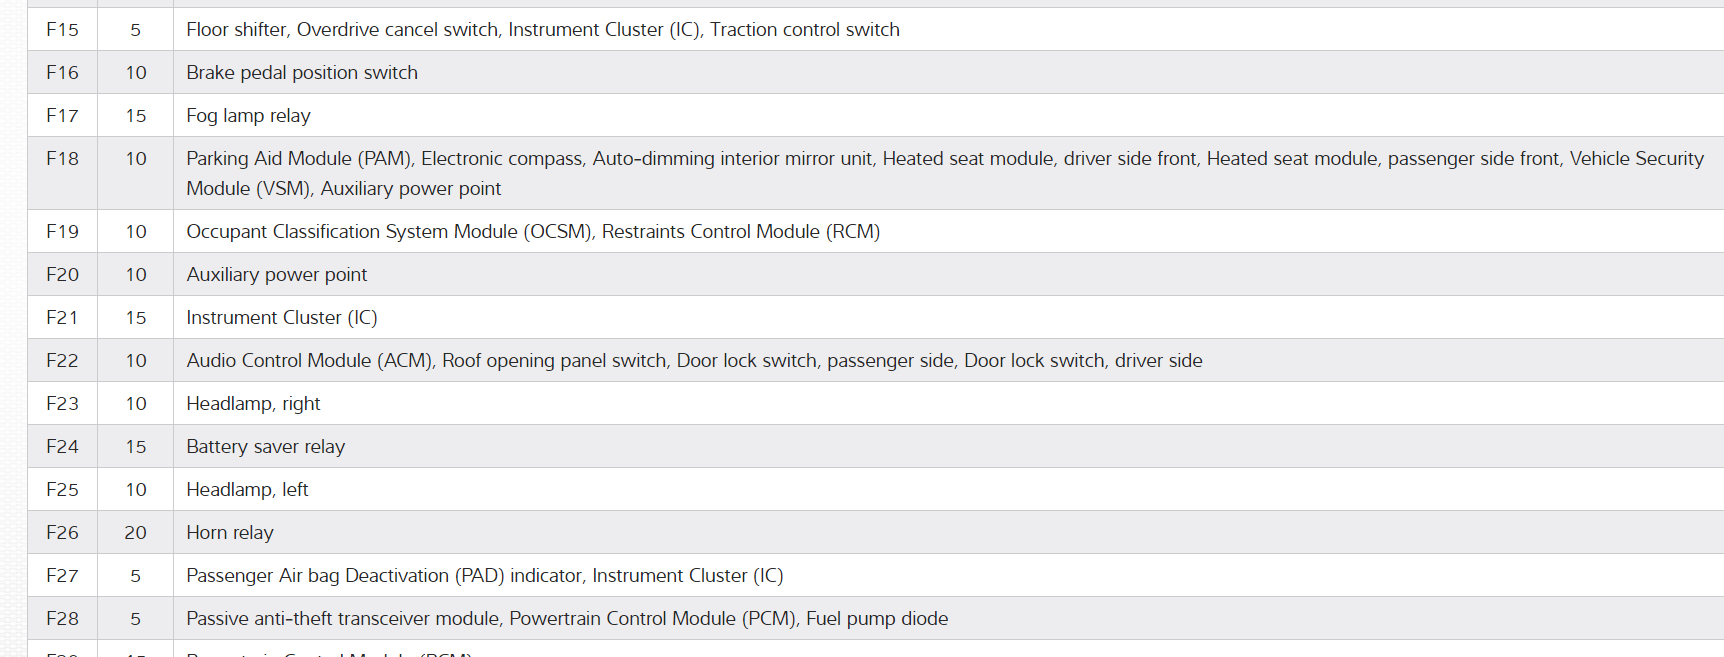Select the 'Headlamp, left' entry
The image size is (1724, 657).
click(x=247, y=490)
